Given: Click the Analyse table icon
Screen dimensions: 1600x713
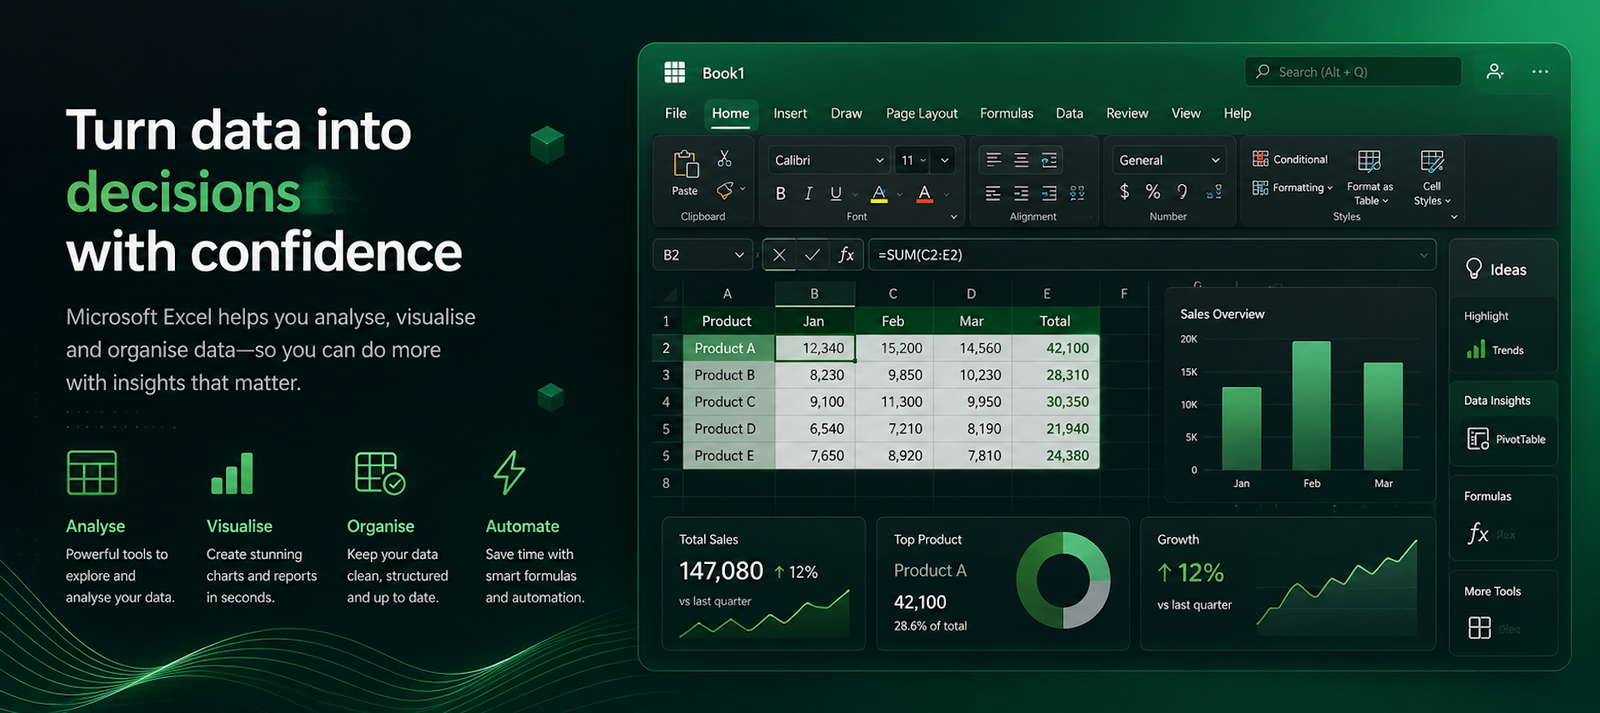Looking at the screenshot, I should pos(92,472).
